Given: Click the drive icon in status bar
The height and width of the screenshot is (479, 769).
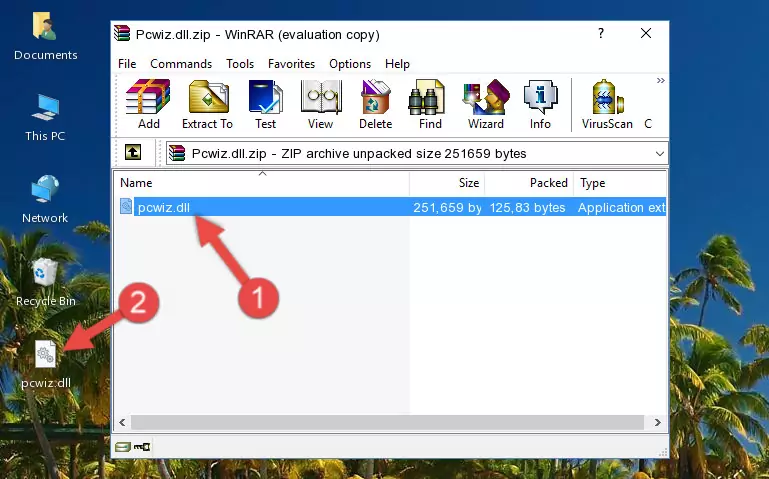Looking at the screenshot, I should click(123, 447).
